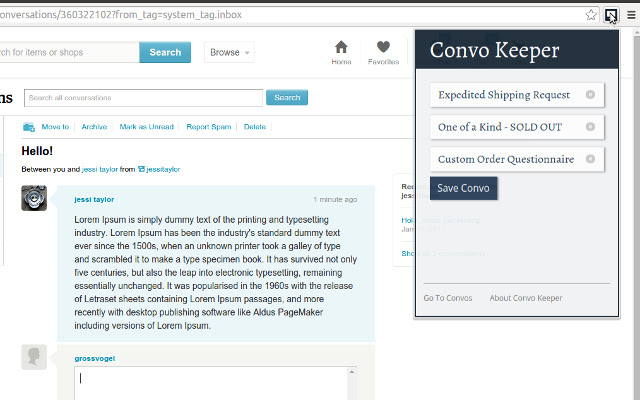
Task: Open About Convo Keeper link
Action: (x=525, y=298)
